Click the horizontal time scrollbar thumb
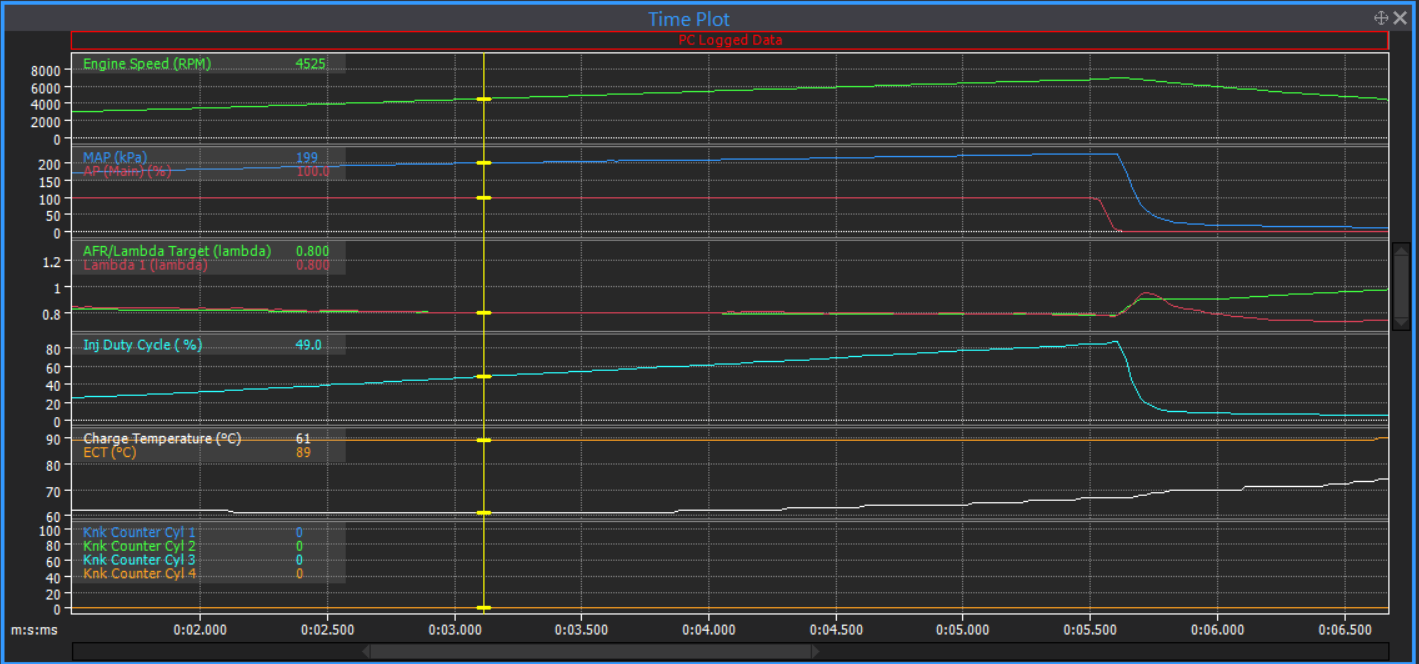 click(x=593, y=651)
